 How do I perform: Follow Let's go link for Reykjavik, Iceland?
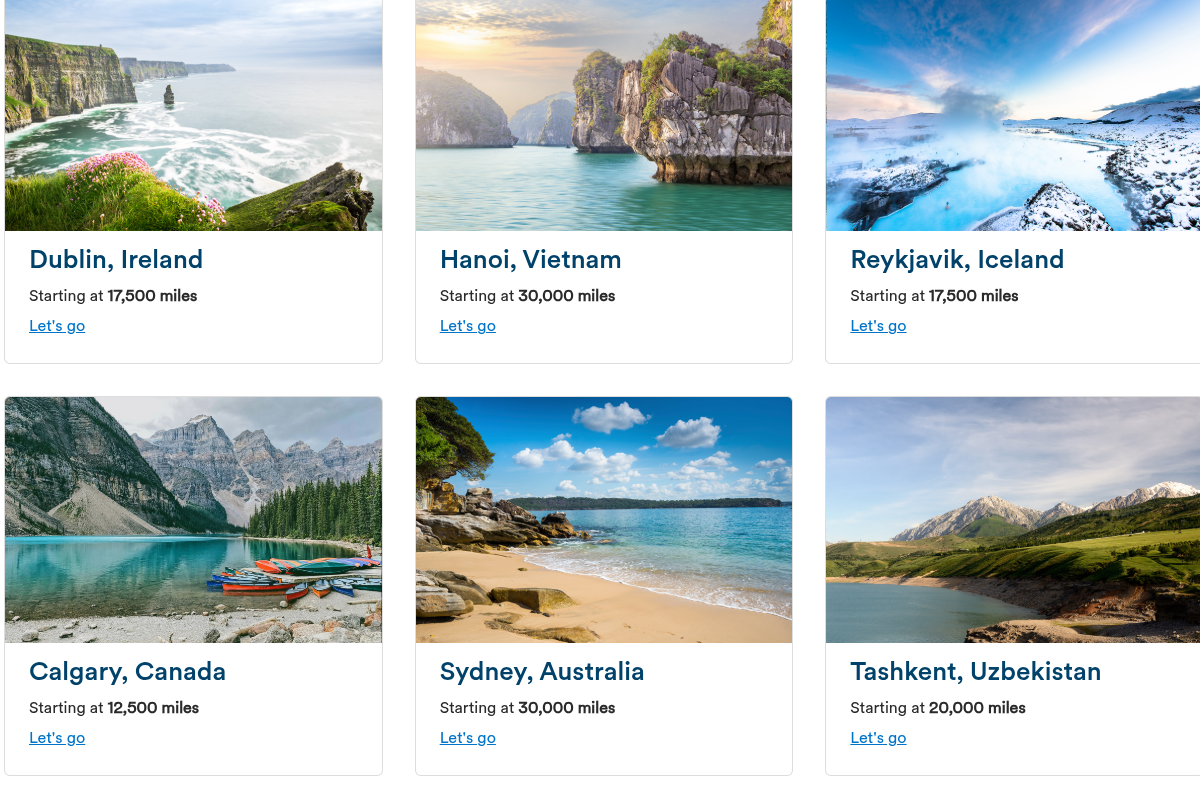tap(878, 326)
